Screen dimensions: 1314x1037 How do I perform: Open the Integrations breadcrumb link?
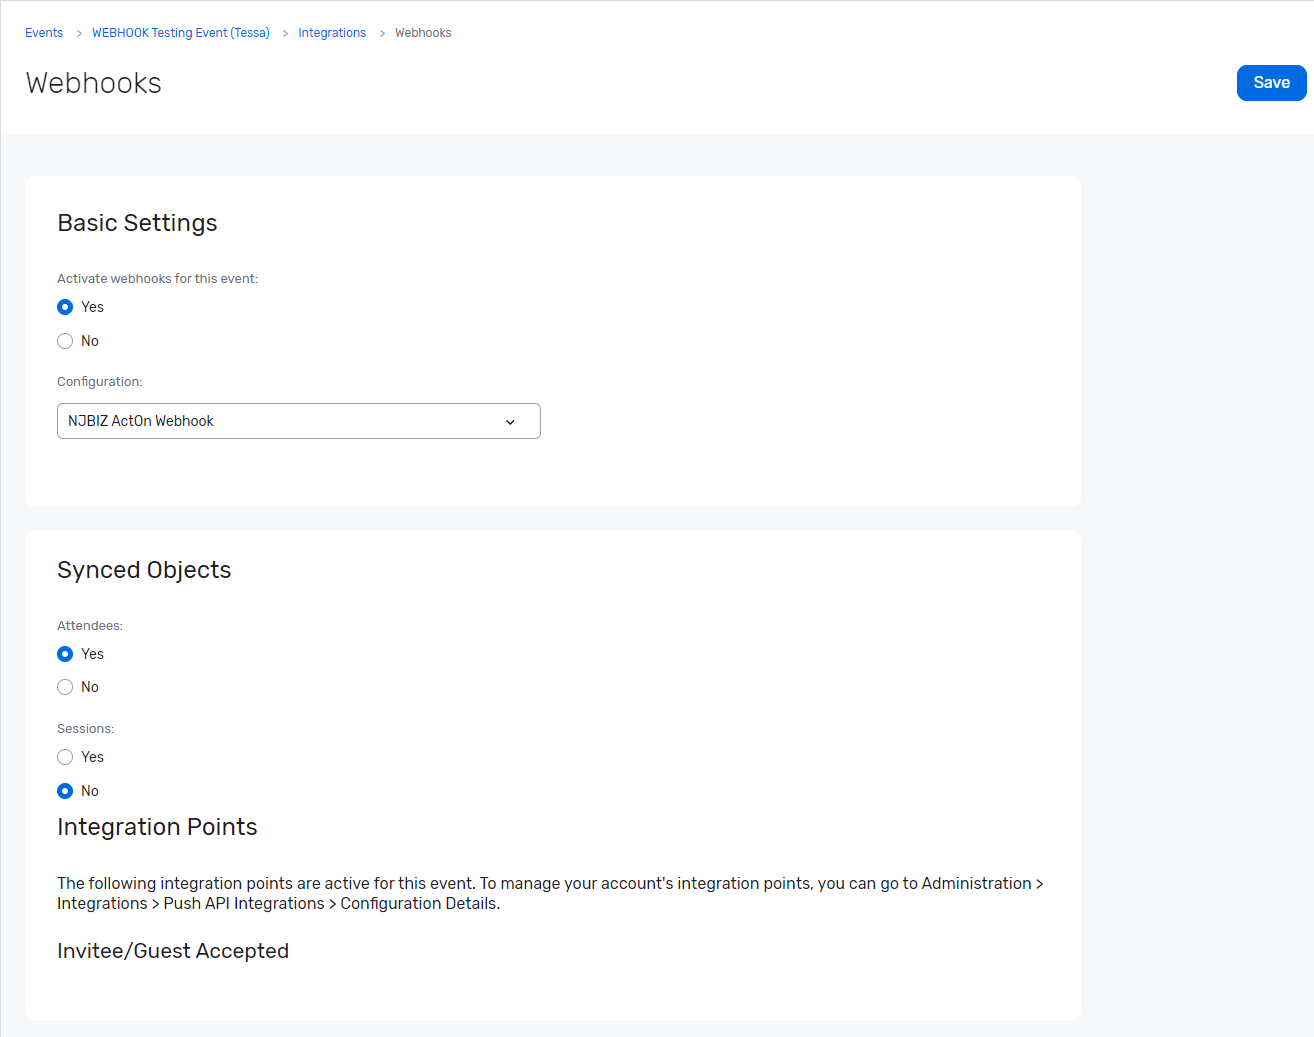click(x=332, y=33)
